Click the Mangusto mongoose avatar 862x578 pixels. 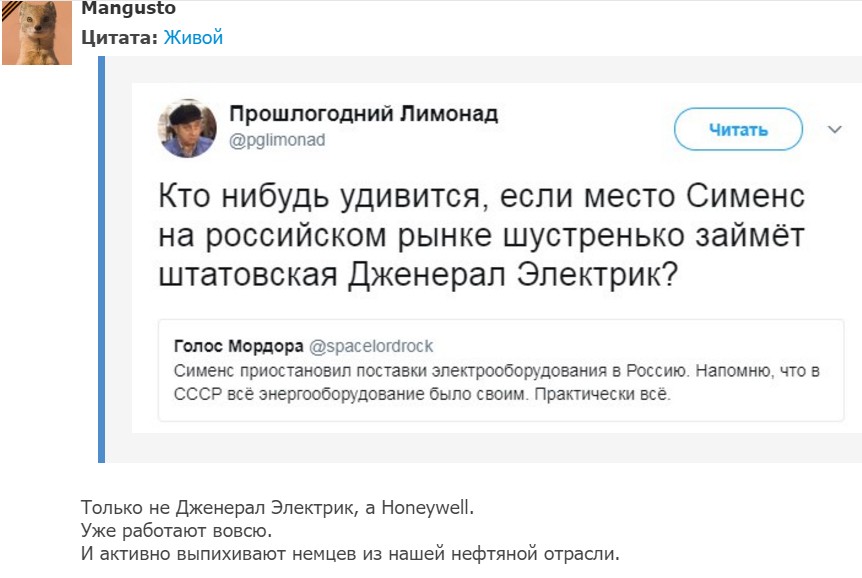point(37,33)
